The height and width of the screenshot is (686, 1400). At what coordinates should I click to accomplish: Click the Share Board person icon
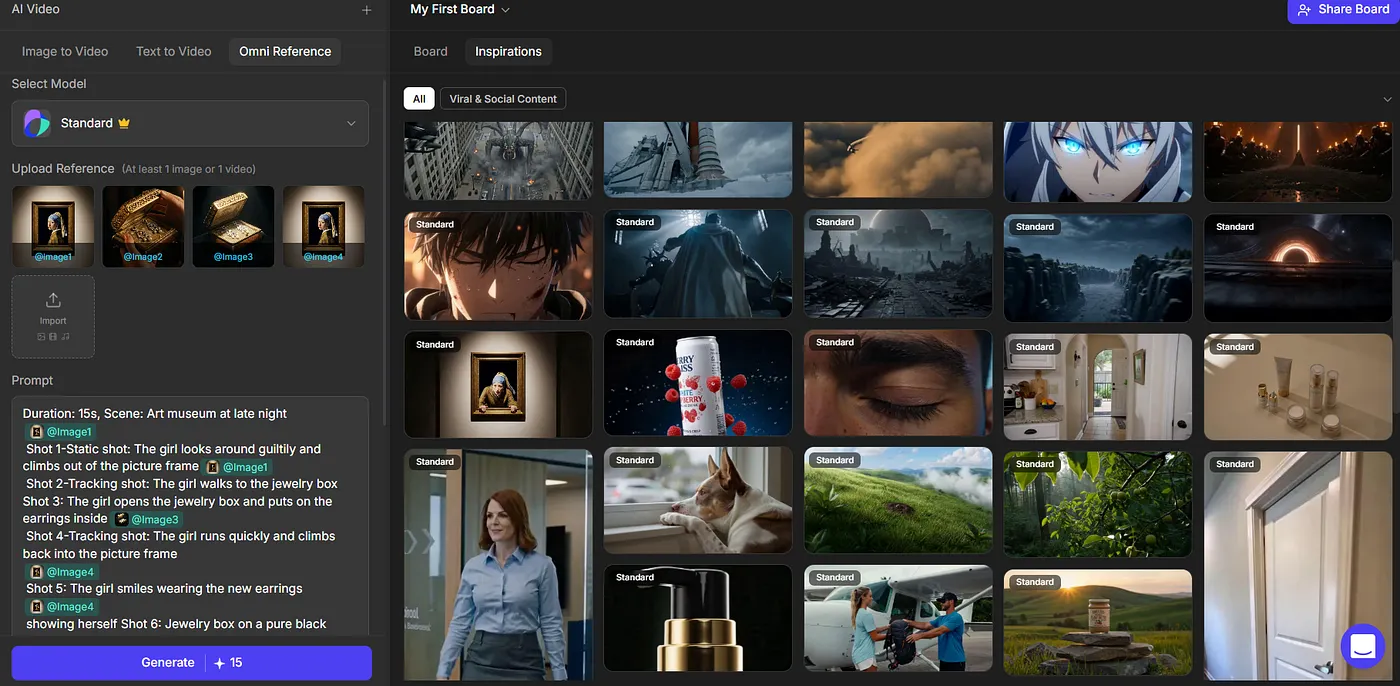(x=1304, y=10)
